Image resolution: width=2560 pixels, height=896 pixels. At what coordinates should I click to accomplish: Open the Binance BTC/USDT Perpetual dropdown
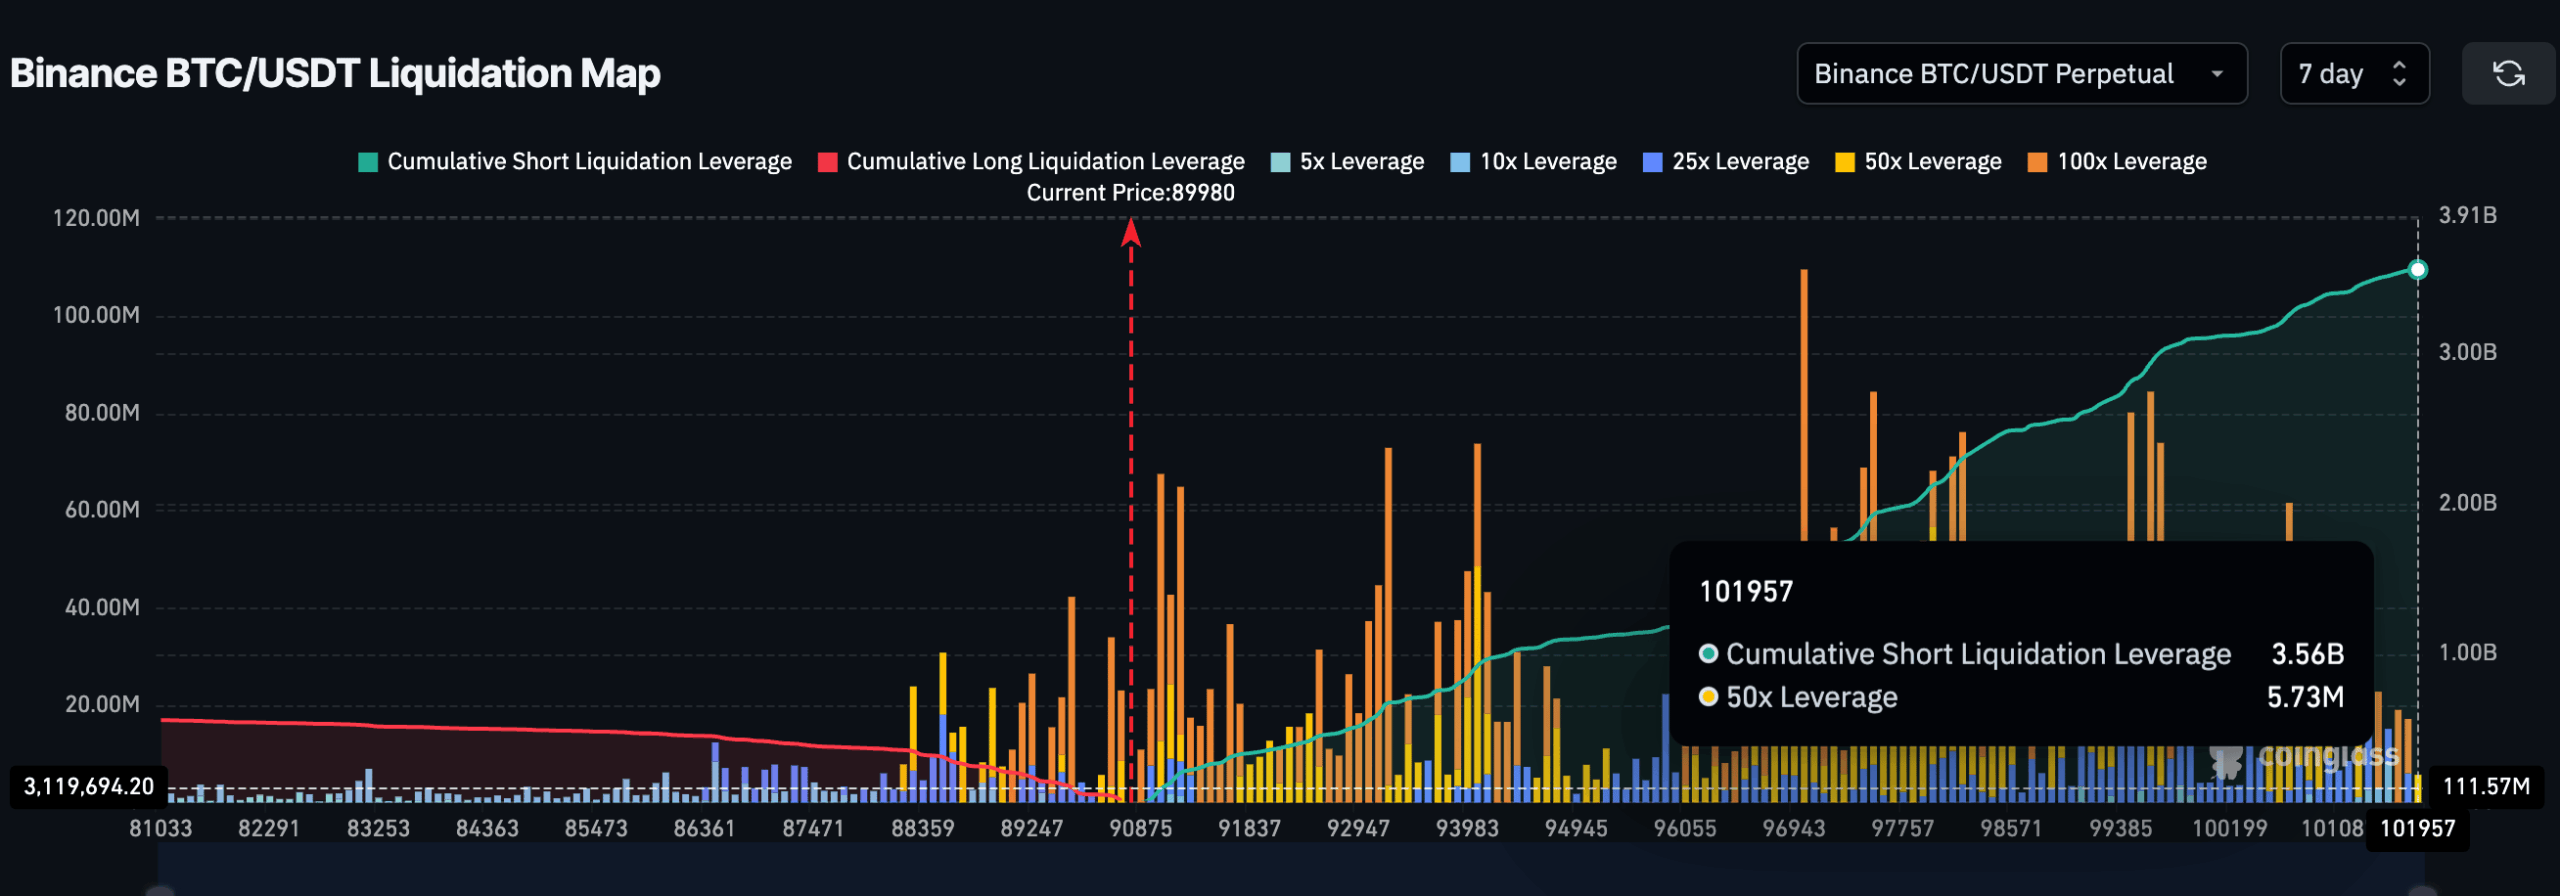click(x=2020, y=74)
